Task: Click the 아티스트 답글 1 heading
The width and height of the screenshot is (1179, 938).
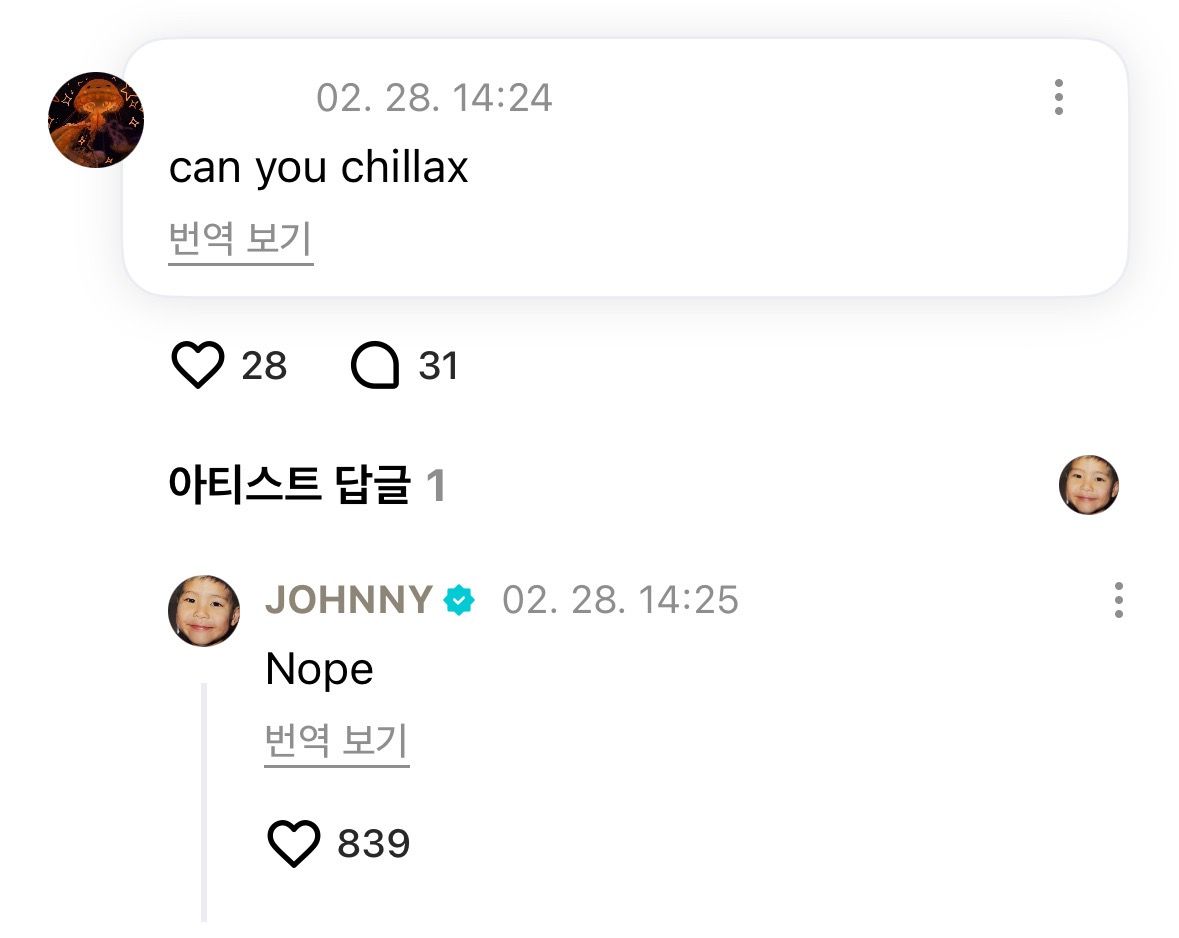Action: point(307,486)
